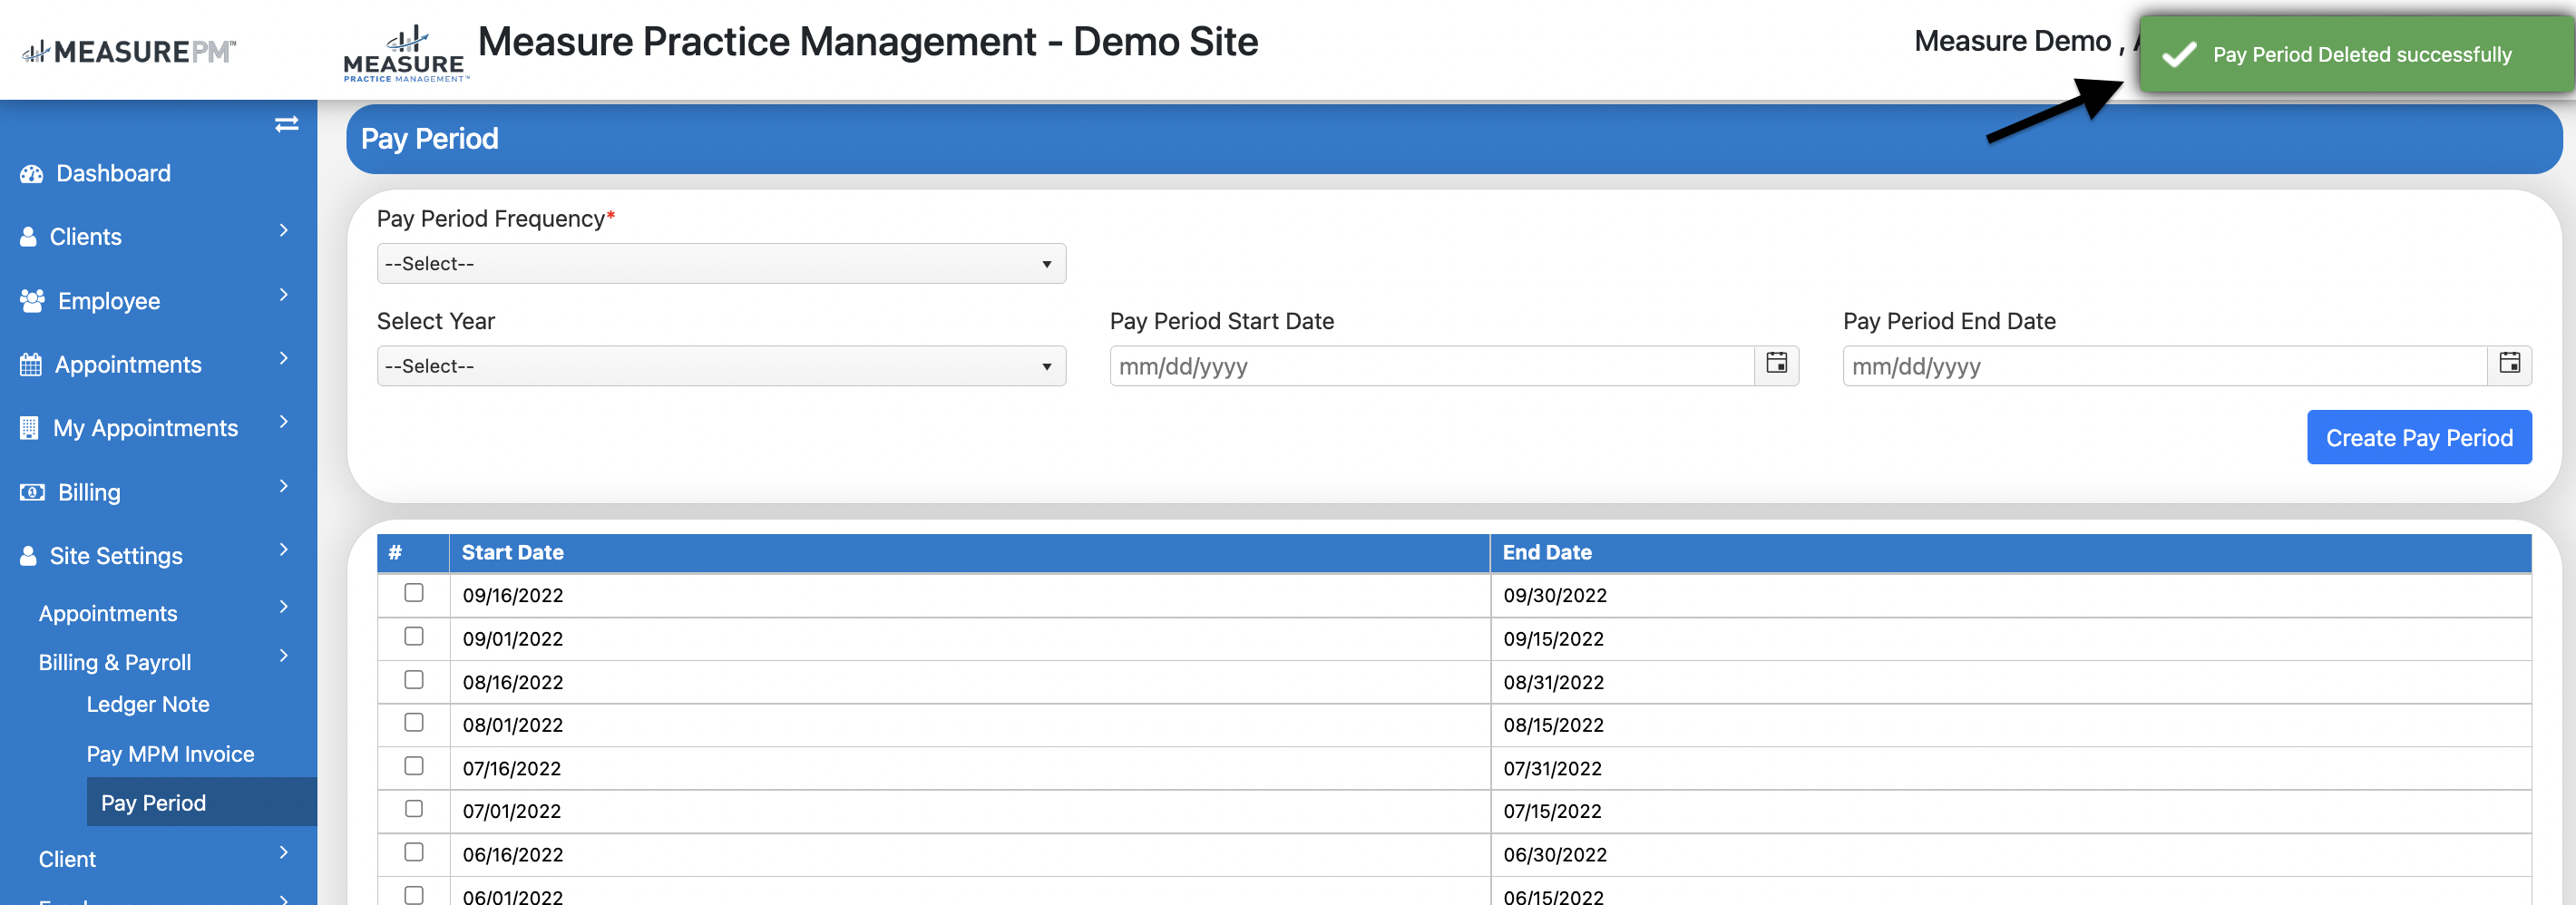Check the 08/16/2022 pay period row

[414, 679]
